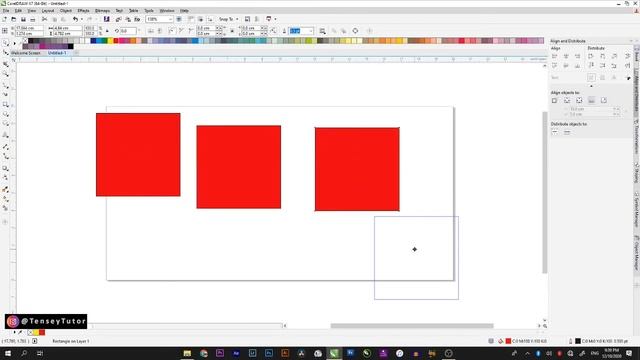Toggle Align to Page Edge option
640x360 pixels.
point(567,100)
